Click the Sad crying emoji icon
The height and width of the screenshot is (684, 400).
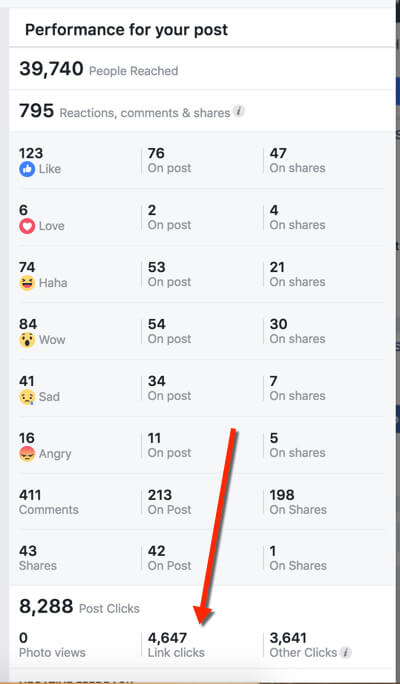pyautogui.click(x=27, y=397)
